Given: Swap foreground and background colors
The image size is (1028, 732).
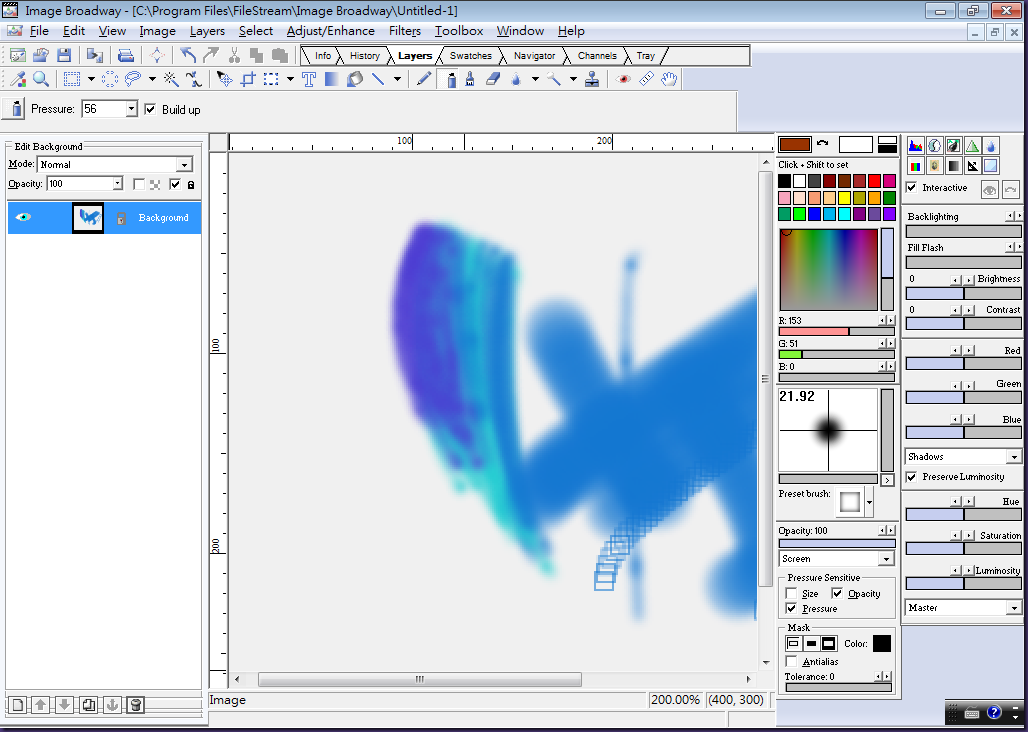Looking at the screenshot, I should pos(823,143).
